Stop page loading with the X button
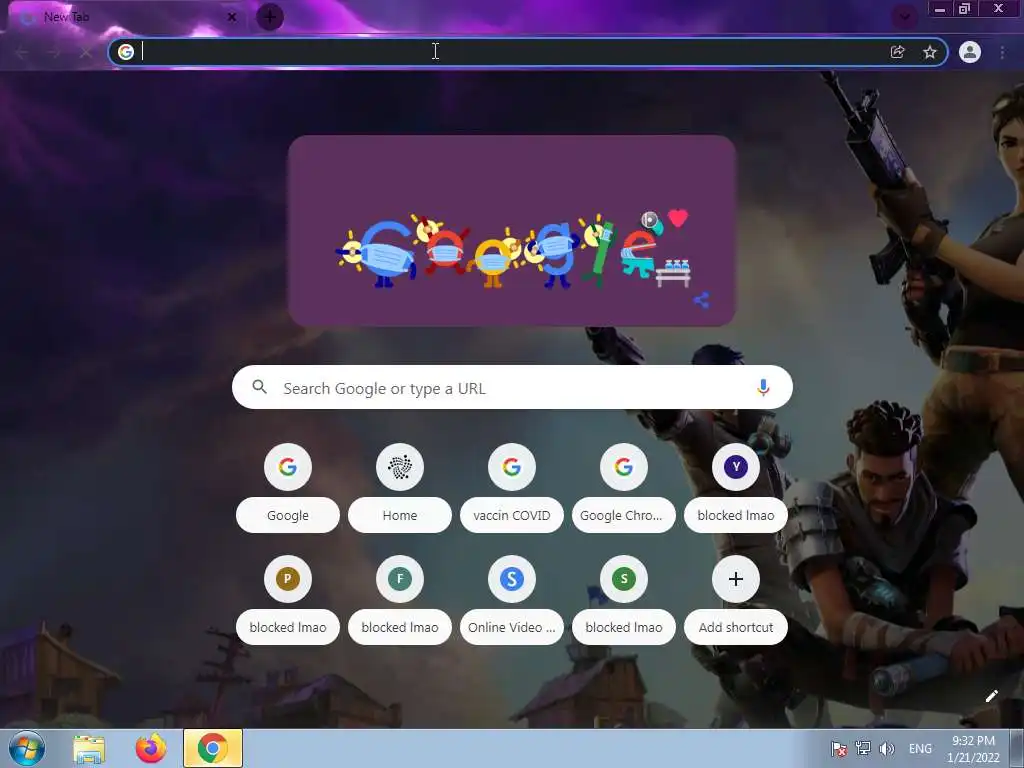Viewport: 1024px width, 768px height. pyautogui.click(x=86, y=52)
